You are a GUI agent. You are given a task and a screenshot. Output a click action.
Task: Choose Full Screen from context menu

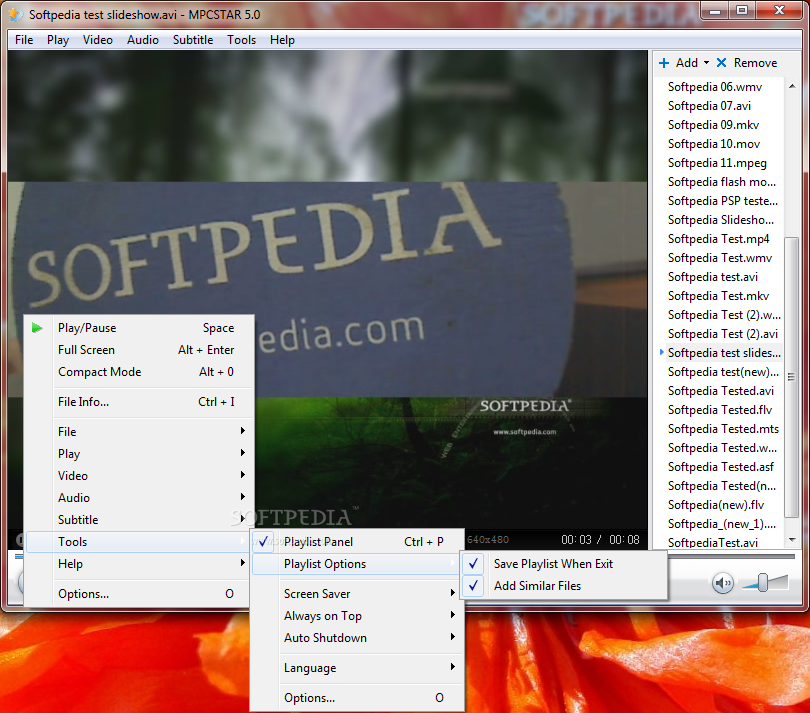140,350
